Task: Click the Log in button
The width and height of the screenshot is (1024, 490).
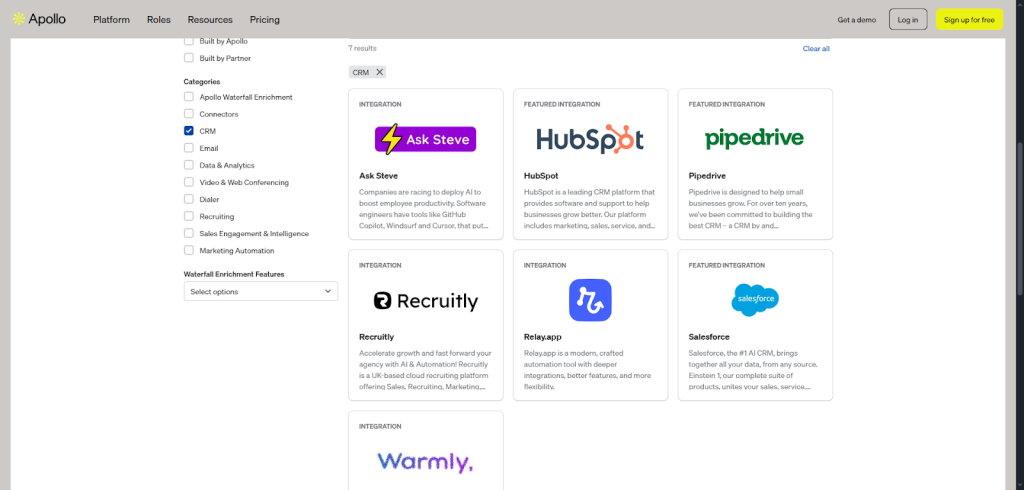Action: pyautogui.click(x=908, y=20)
